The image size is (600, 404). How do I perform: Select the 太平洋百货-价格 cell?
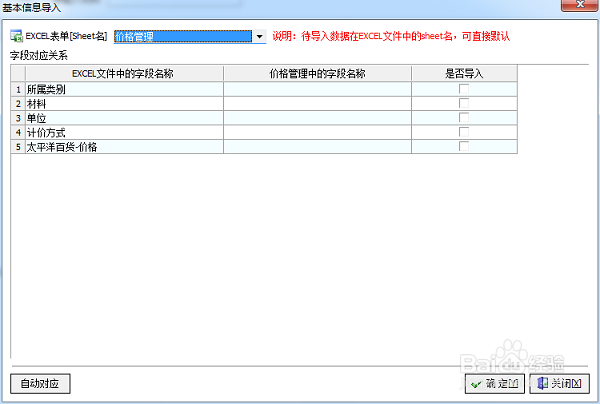tap(124, 147)
